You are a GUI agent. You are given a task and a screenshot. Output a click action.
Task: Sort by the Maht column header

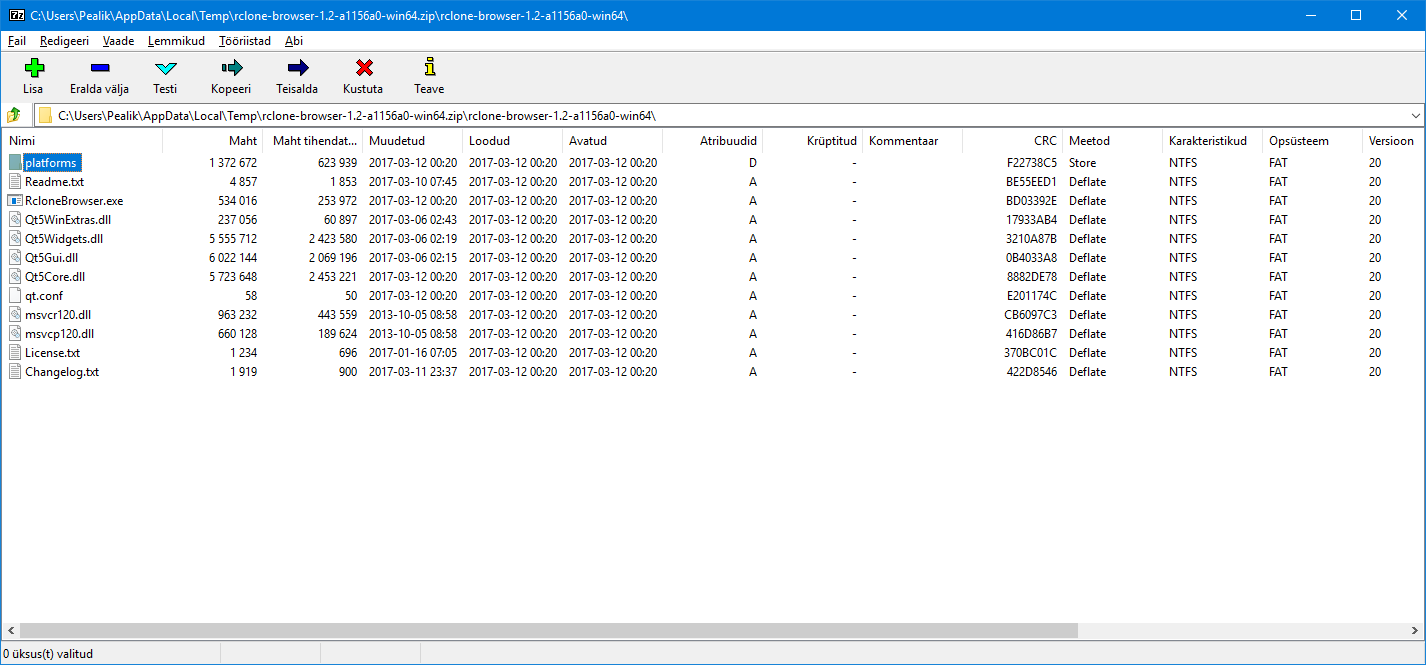click(212, 141)
